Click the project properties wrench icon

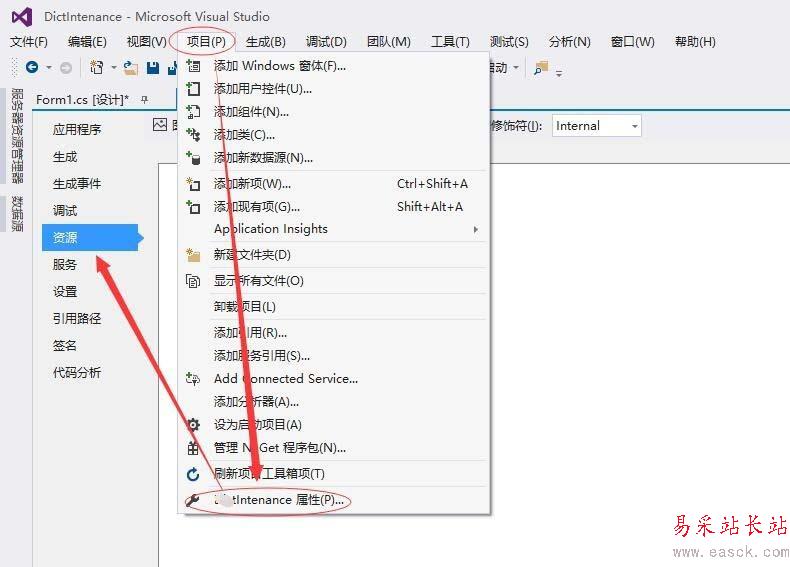pos(193,500)
